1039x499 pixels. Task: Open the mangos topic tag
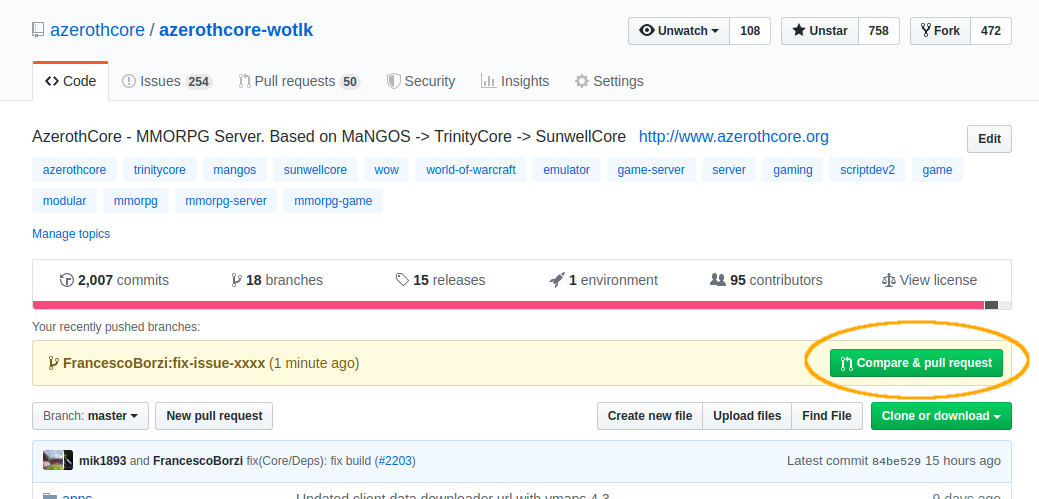235,170
